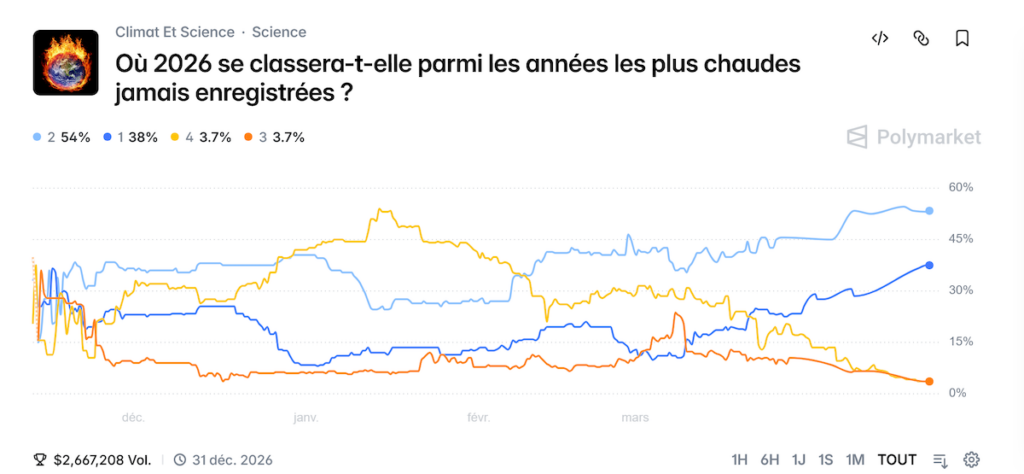The height and width of the screenshot is (474, 1024).
Task: Select the 1J time range
Action: (799, 460)
